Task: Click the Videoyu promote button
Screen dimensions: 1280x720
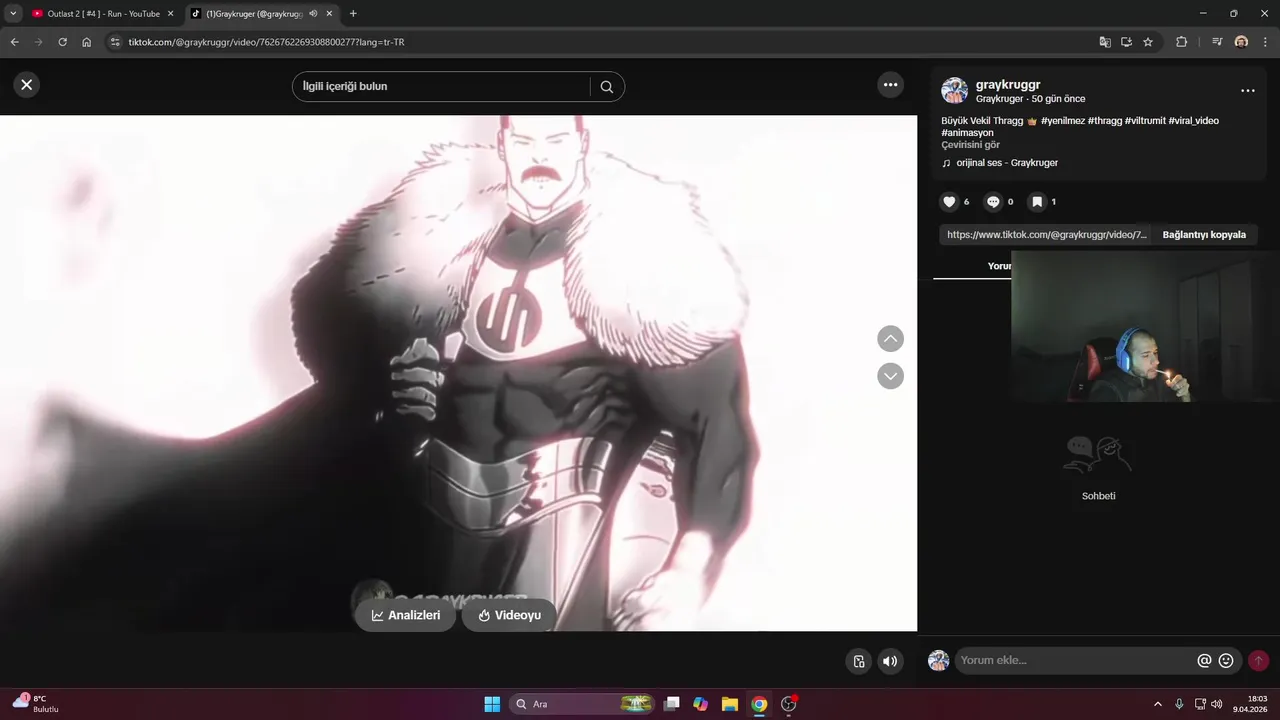Action: tap(509, 615)
